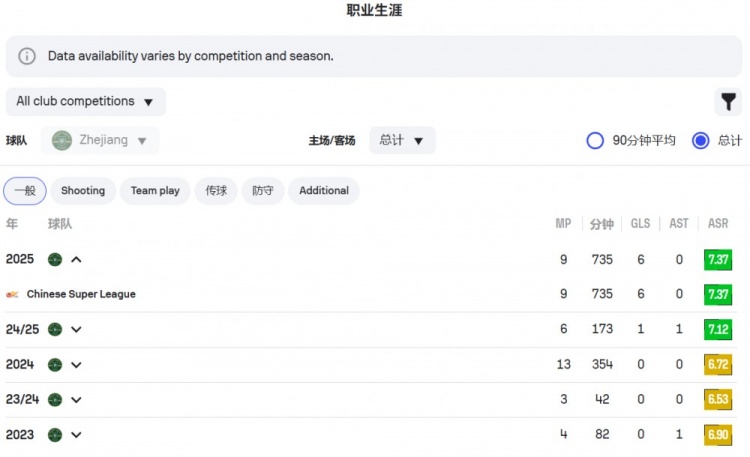Click the 6.72 rating badge
This screenshot has width=750, height=457.
(718, 365)
